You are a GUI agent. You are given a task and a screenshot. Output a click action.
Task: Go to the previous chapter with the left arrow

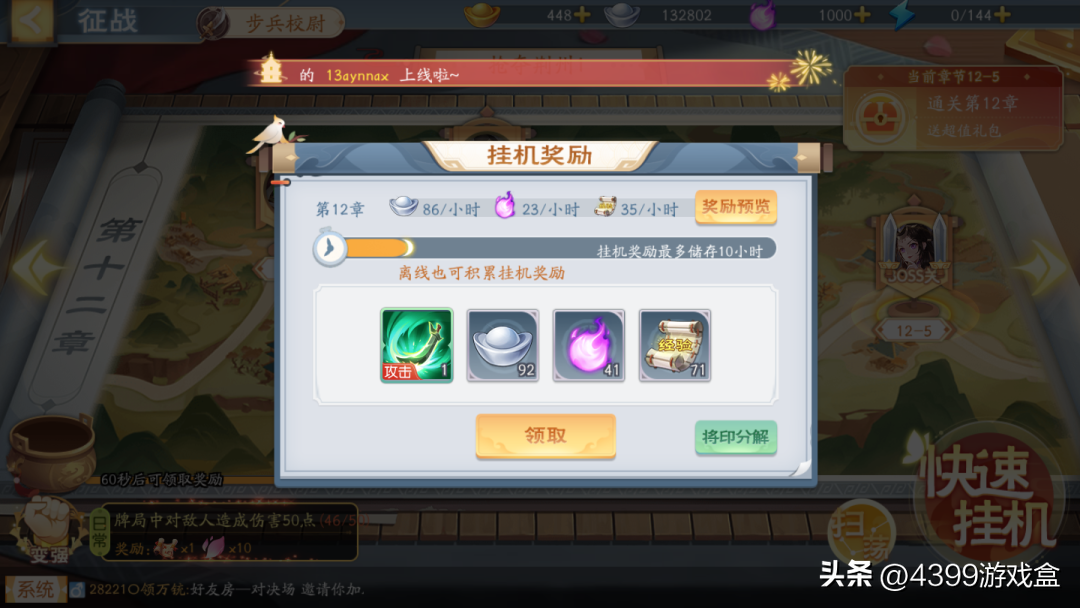(37, 267)
